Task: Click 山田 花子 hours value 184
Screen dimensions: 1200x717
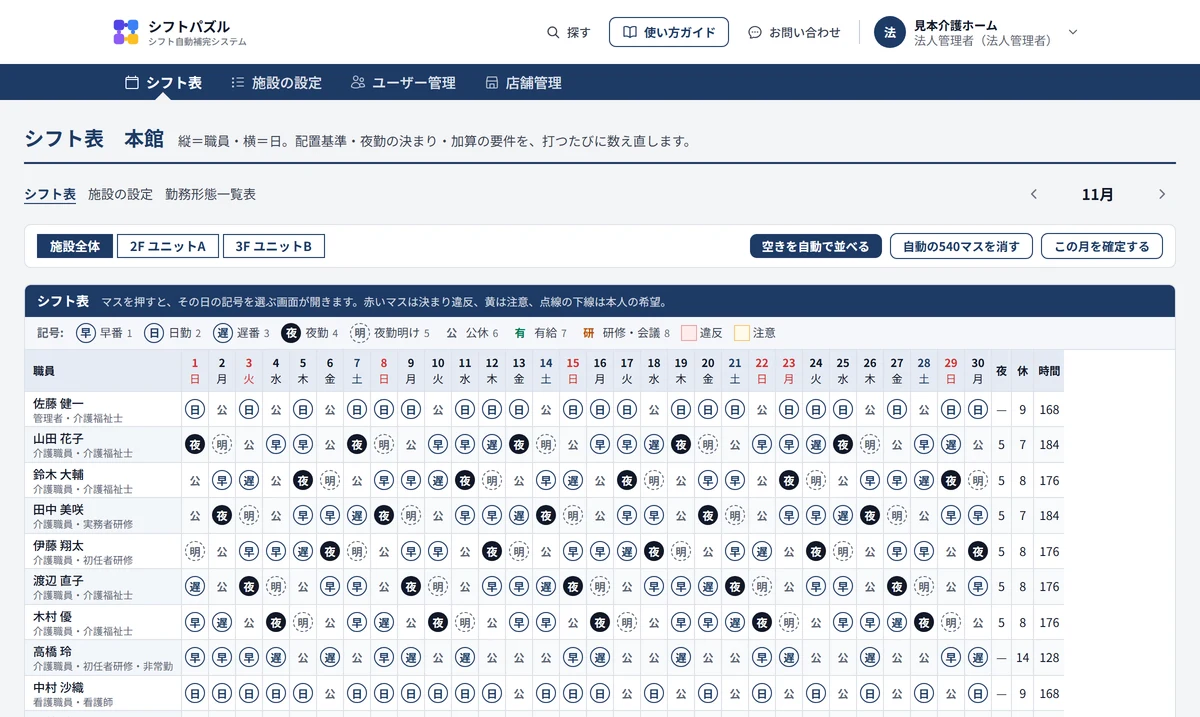Action: pos(1049,445)
